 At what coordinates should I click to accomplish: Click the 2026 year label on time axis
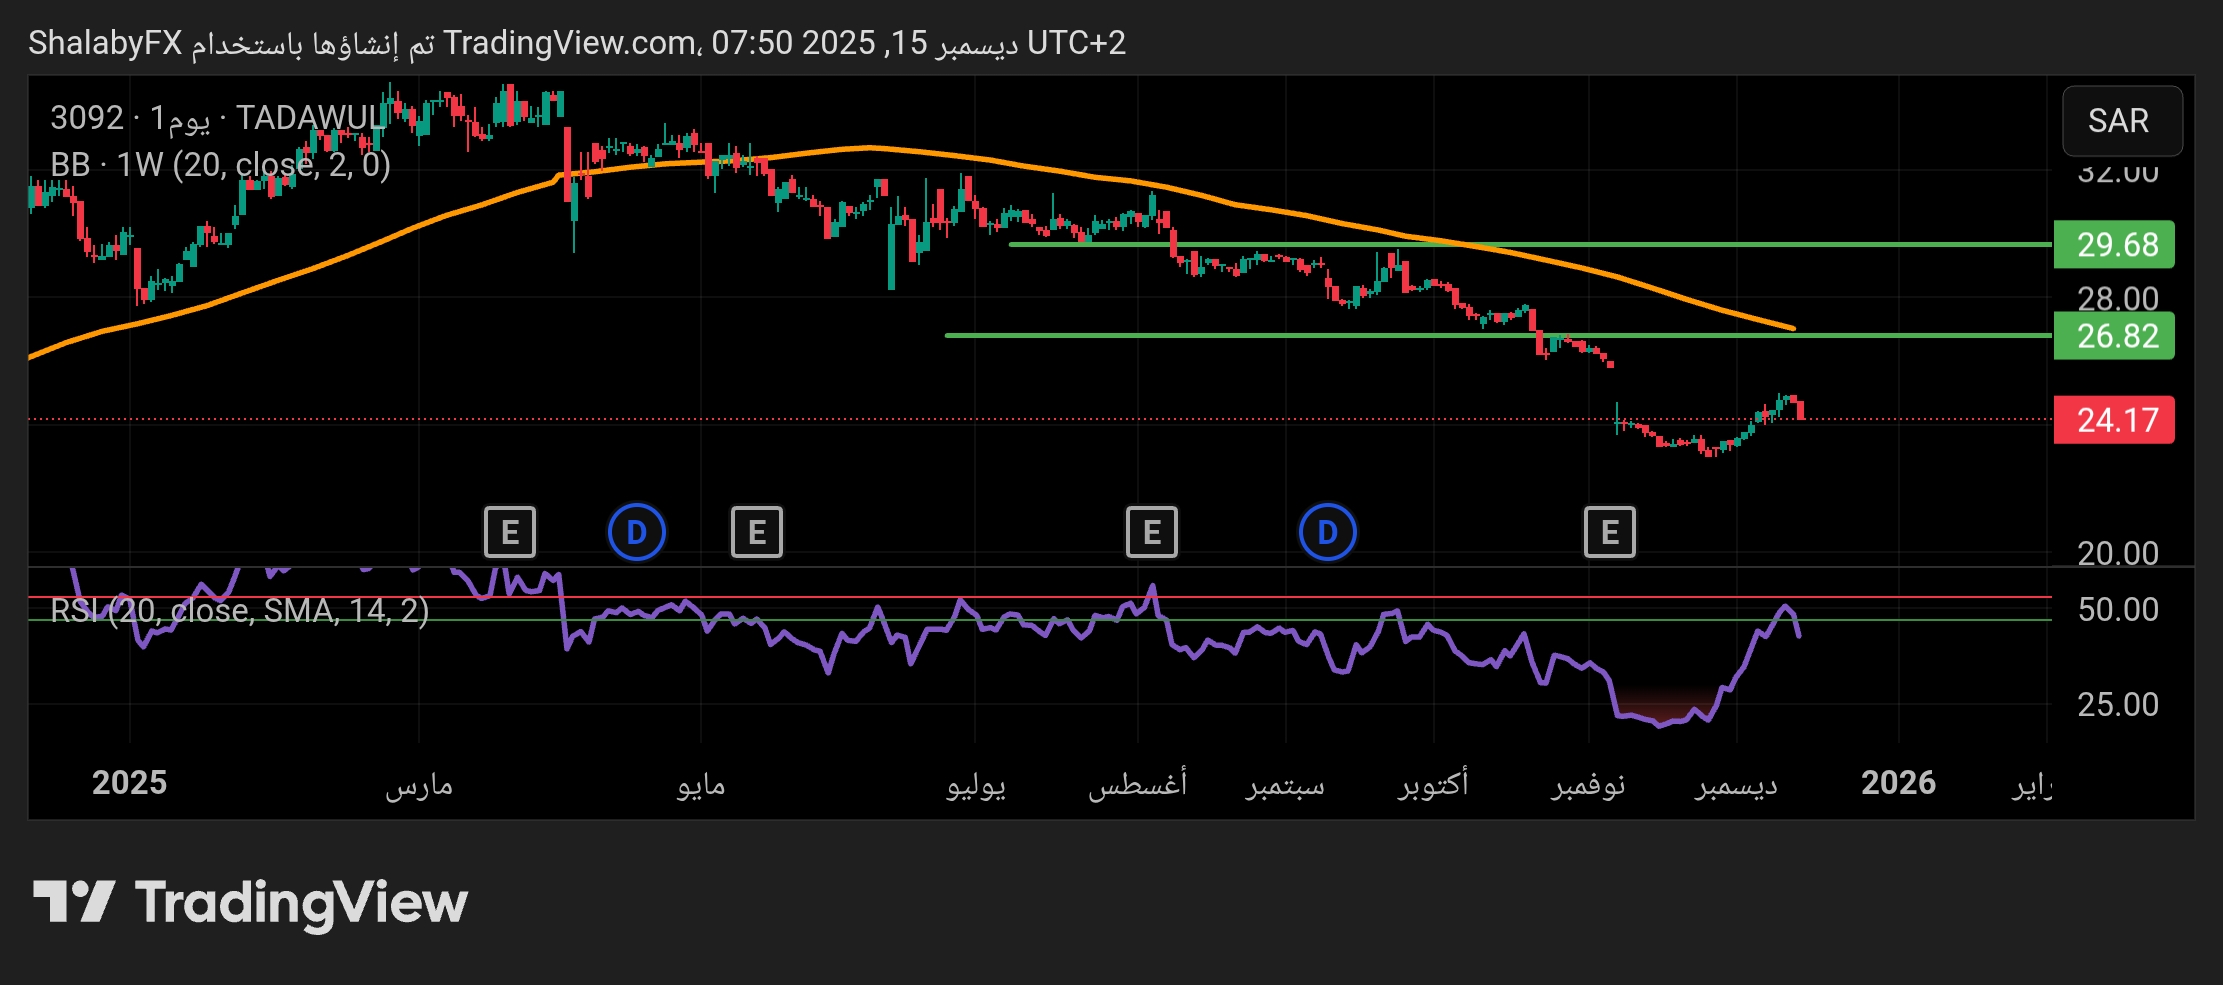(1897, 783)
